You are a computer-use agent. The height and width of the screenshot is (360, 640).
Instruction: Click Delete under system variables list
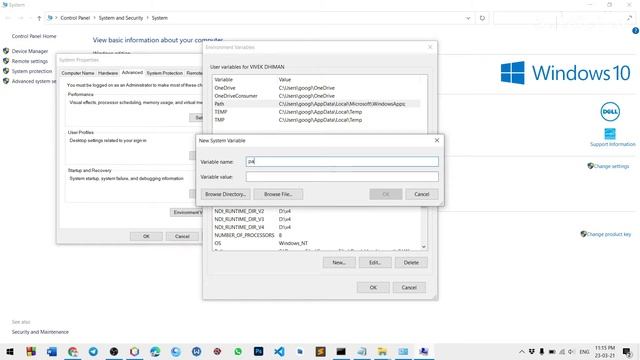(x=411, y=262)
